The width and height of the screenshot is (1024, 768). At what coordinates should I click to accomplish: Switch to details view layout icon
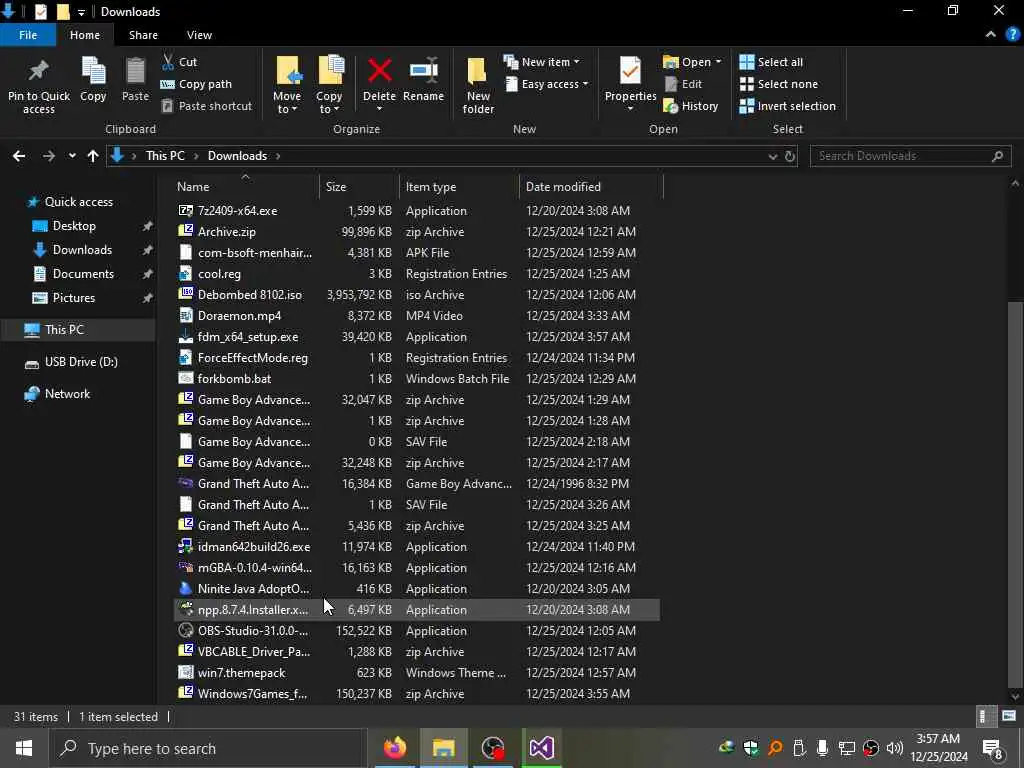coord(984,716)
